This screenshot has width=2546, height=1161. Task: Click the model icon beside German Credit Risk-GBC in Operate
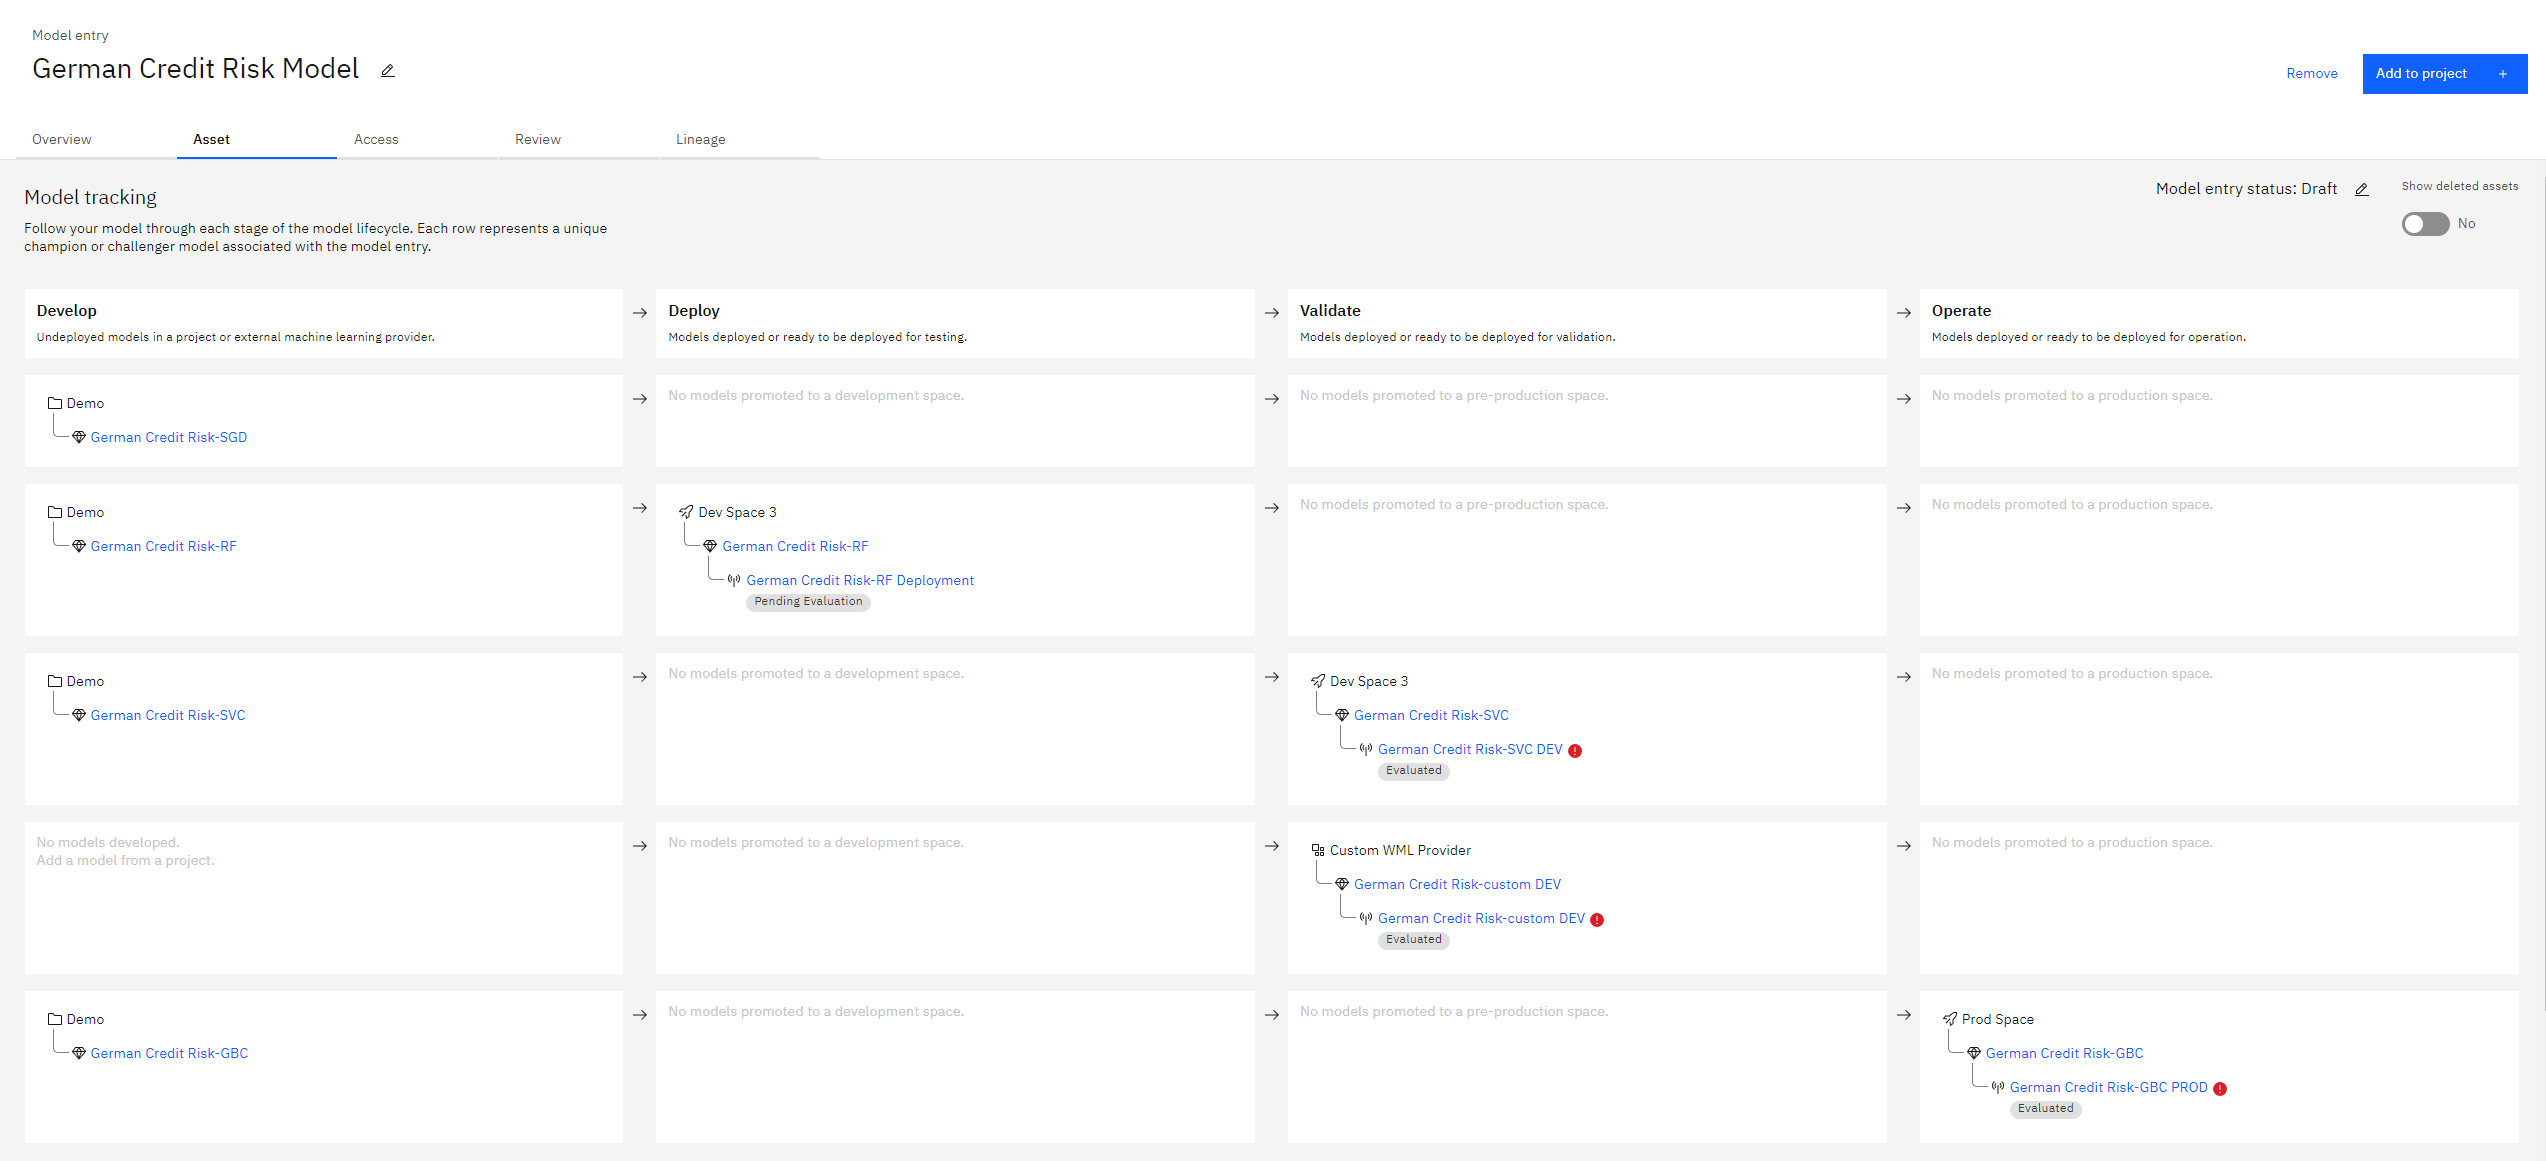[1974, 1054]
